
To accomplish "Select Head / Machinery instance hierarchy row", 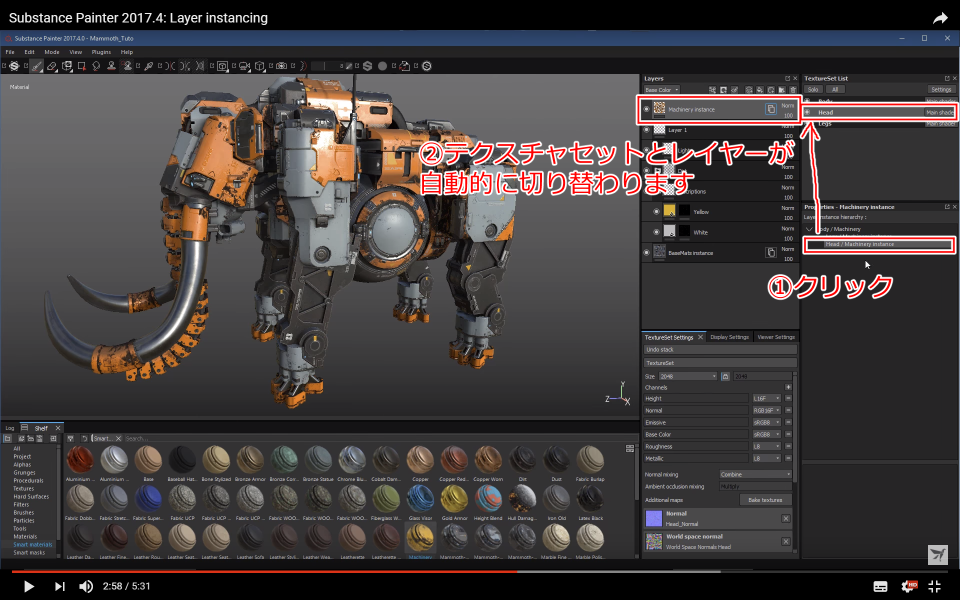I will (879, 244).
